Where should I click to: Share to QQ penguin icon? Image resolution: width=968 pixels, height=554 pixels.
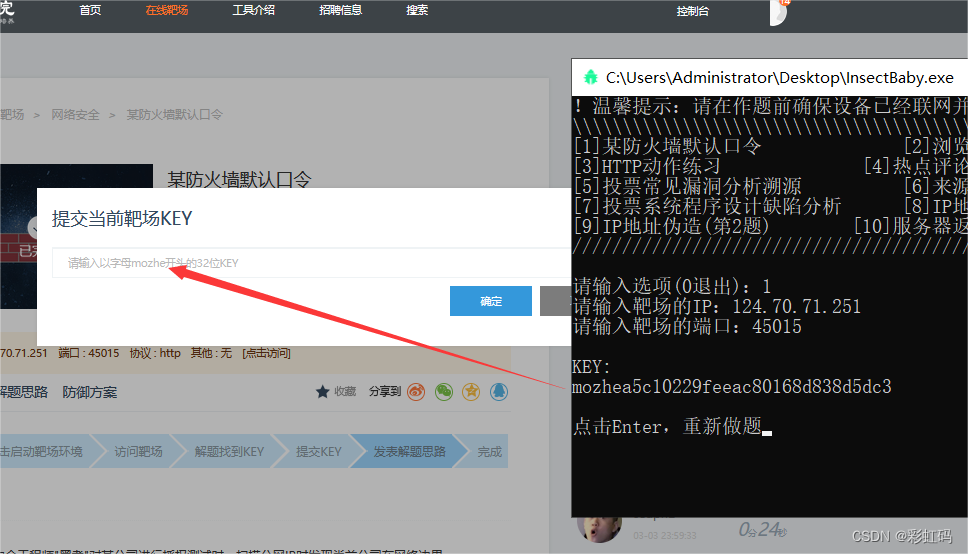(499, 392)
